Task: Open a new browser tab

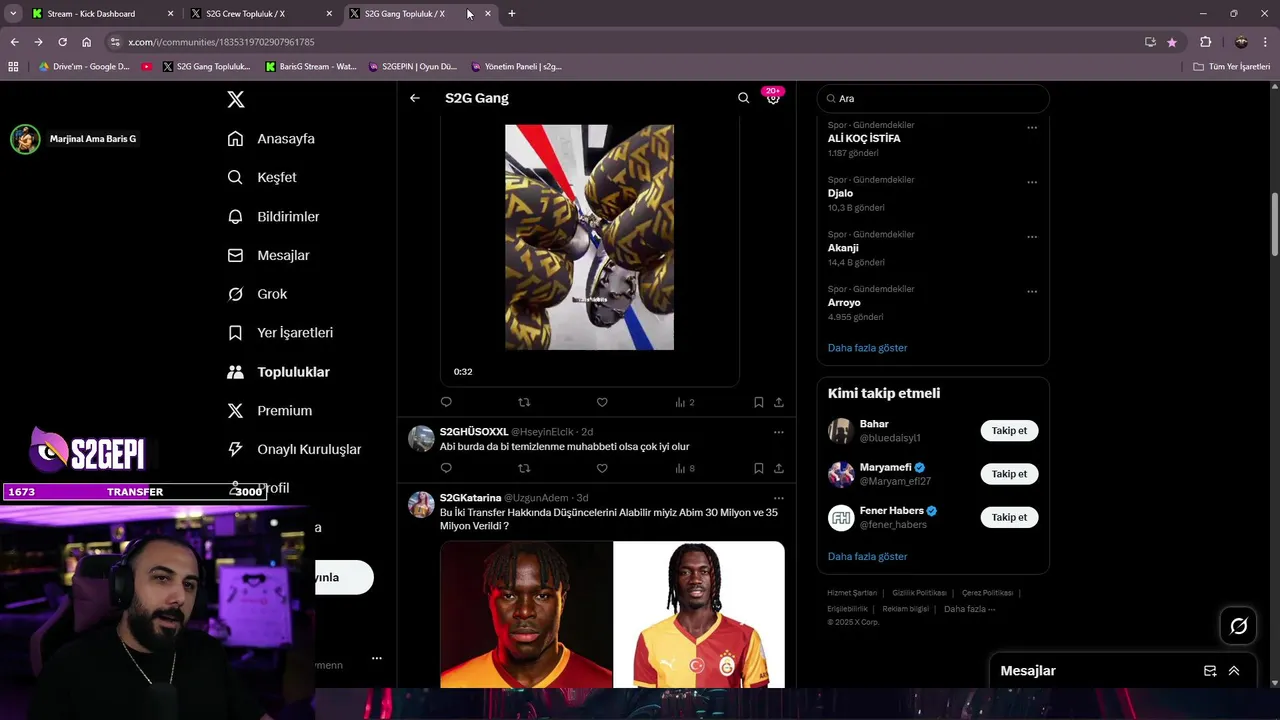Action: pos(512,14)
